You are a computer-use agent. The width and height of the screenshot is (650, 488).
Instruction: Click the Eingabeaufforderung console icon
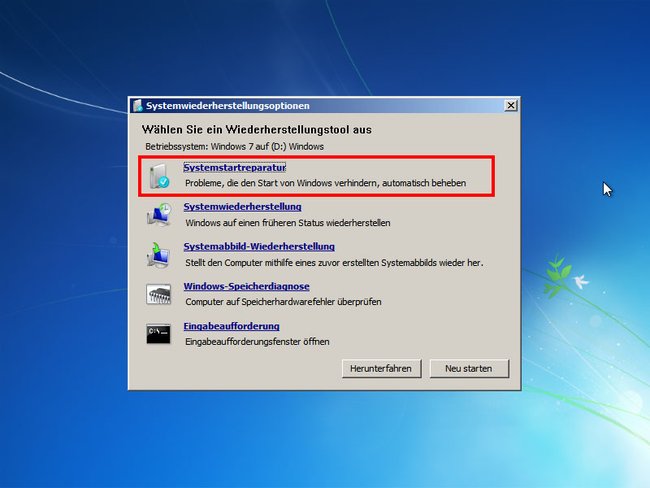pyautogui.click(x=158, y=334)
